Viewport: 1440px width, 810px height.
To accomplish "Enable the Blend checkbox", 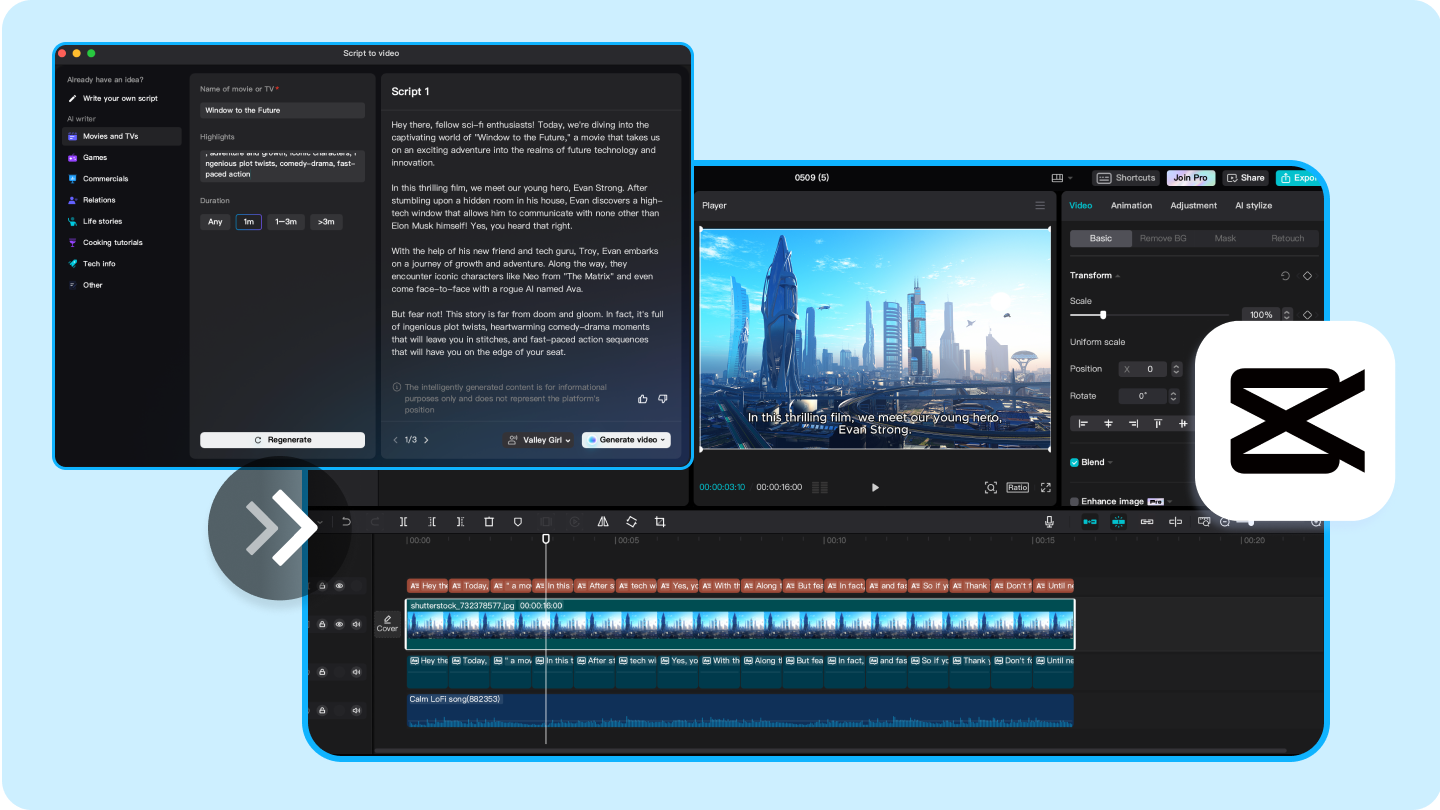I will [1073, 463].
